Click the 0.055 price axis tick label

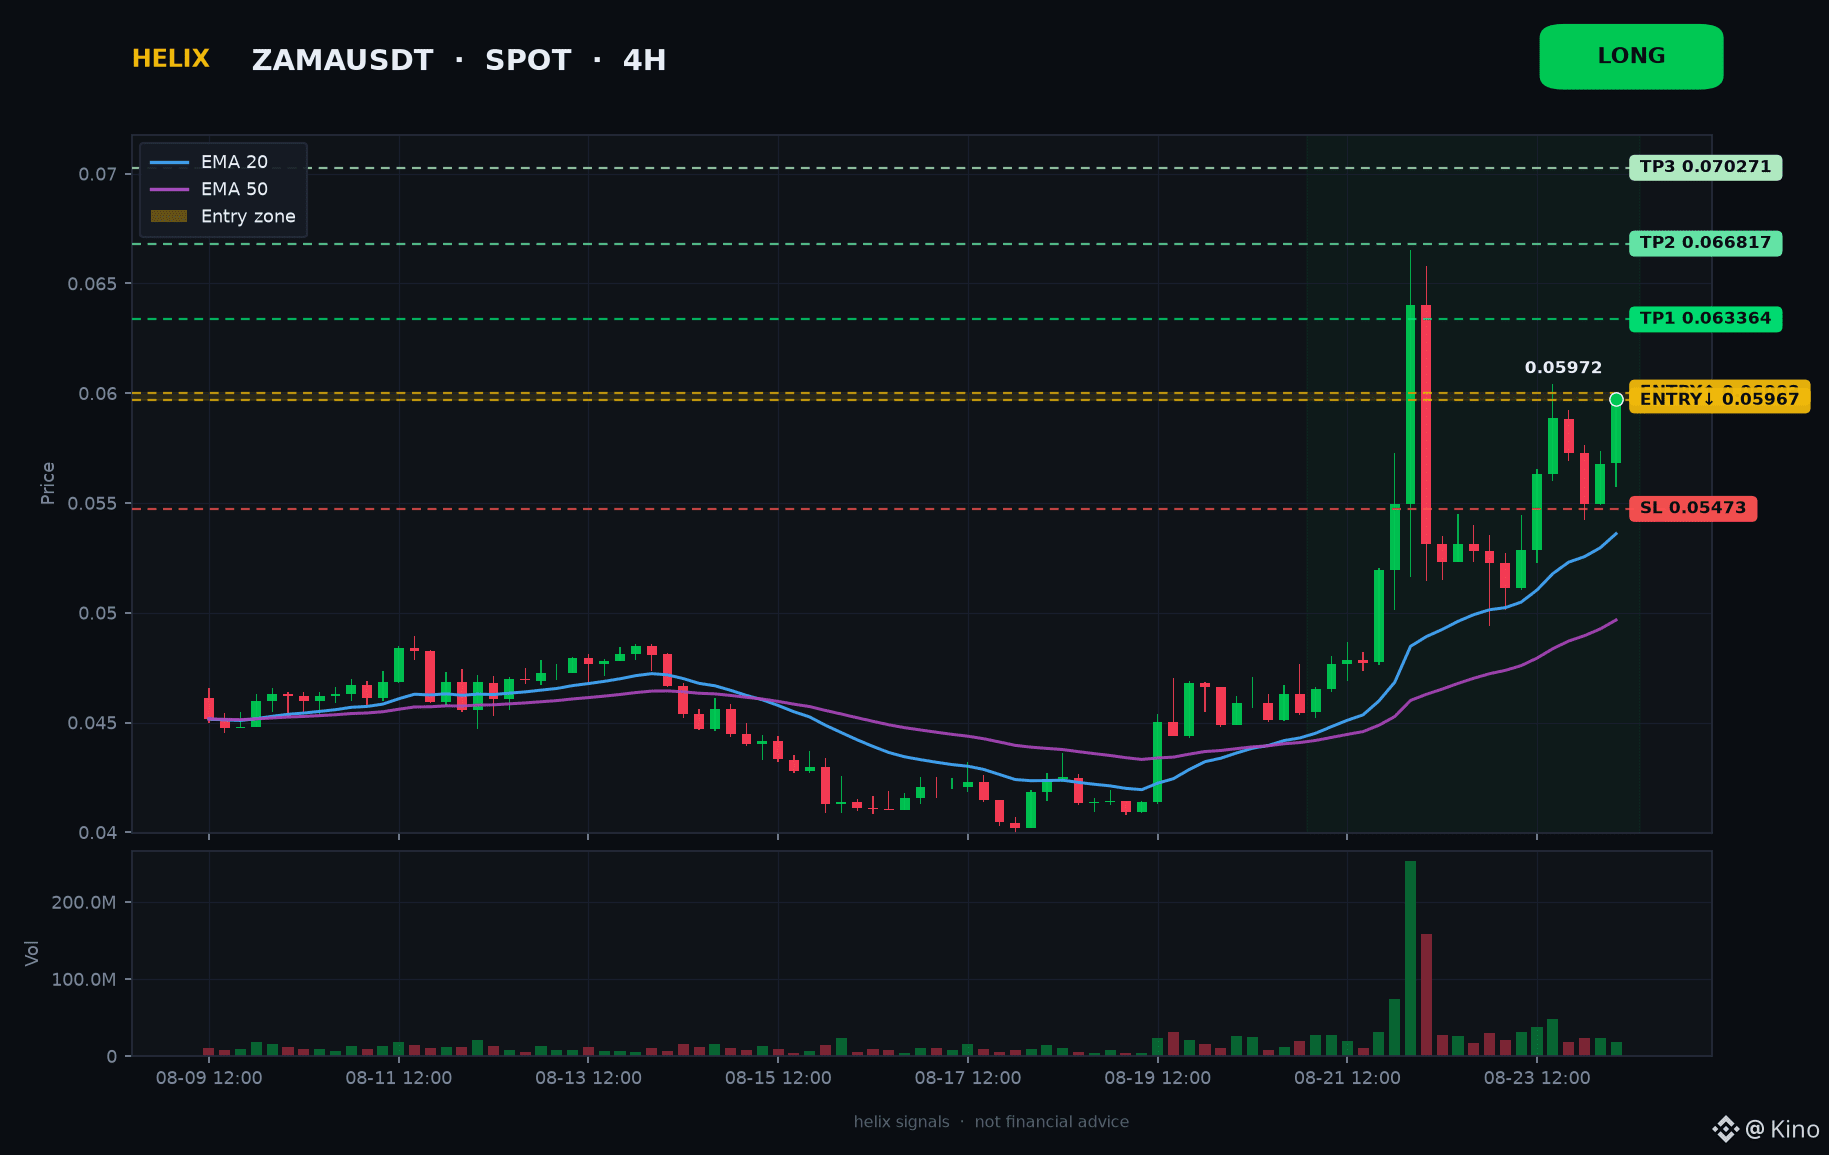click(93, 504)
